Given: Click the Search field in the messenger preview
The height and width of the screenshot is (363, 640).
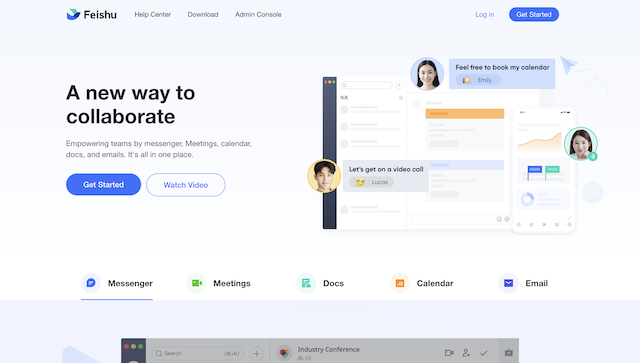Looking at the screenshot, I should click(x=198, y=353).
